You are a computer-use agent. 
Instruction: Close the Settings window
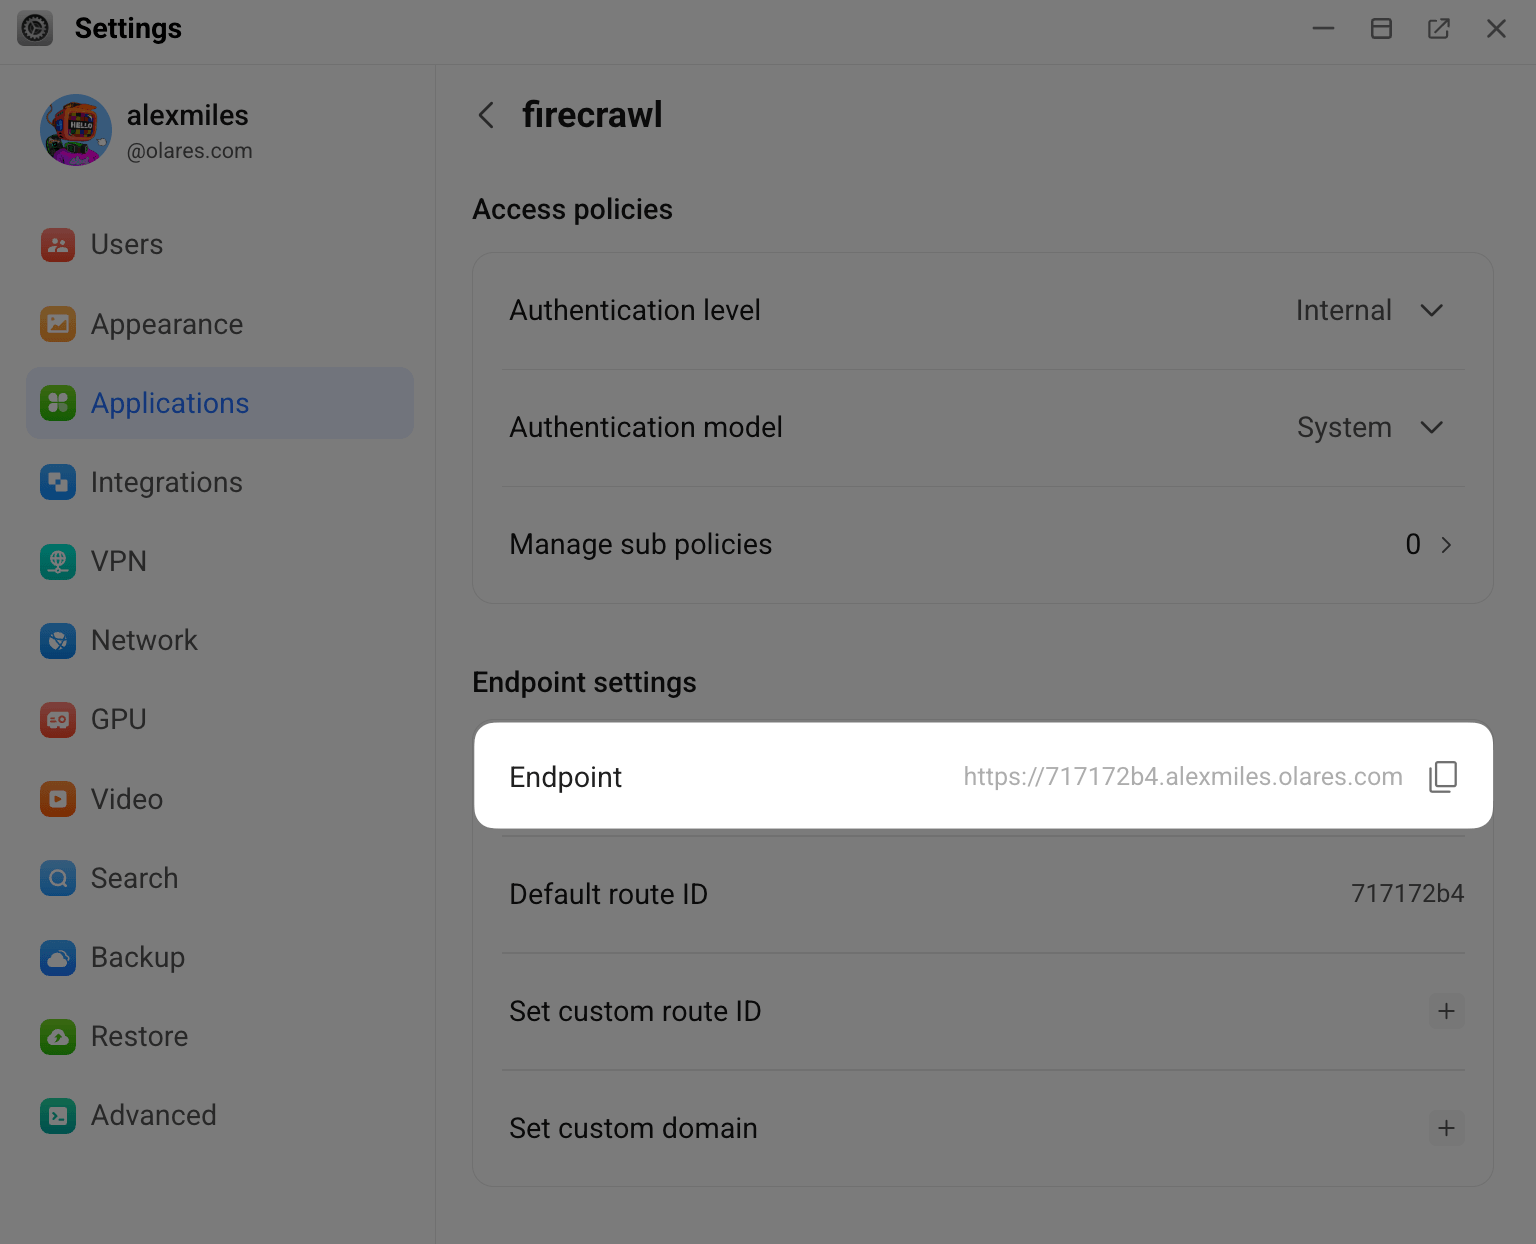1496,28
